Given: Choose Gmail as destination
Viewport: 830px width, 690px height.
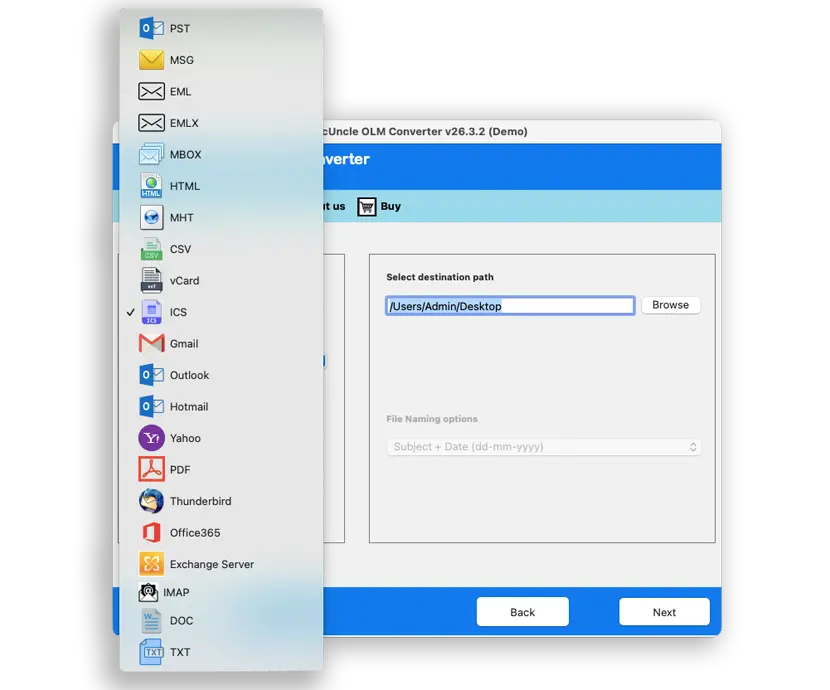Looking at the screenshot, I should pos(221,343).
